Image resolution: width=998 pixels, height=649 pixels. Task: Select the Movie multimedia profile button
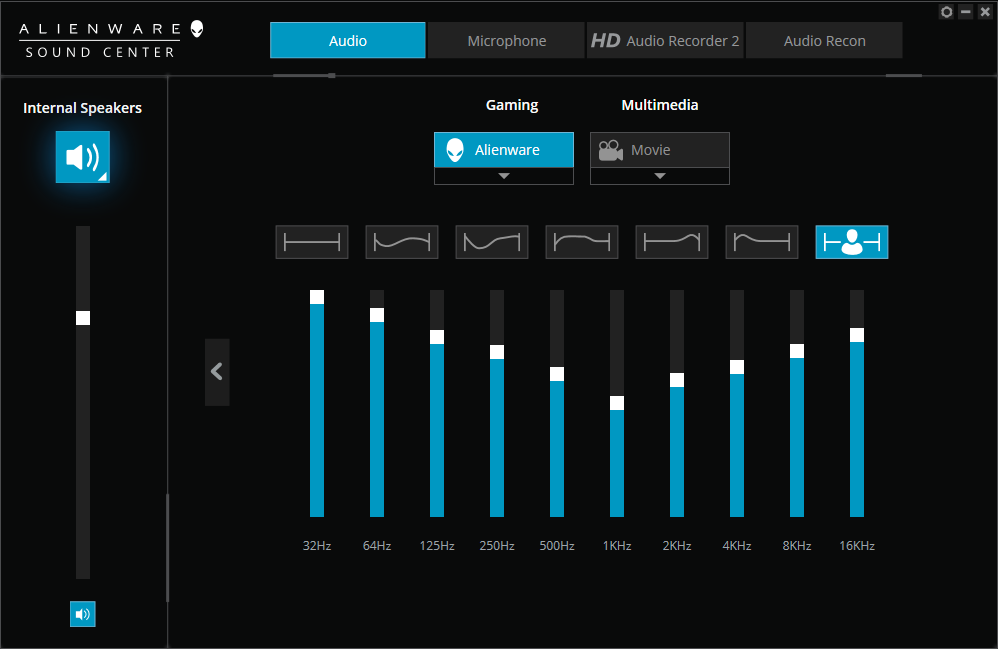tap(659, 150)
